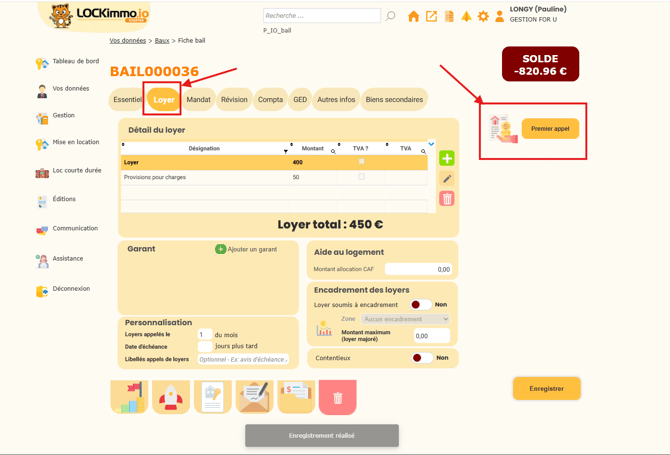Toggle the Contentieux switch
The height and width of the screenshot is (455, 670).
coord(421,358)
